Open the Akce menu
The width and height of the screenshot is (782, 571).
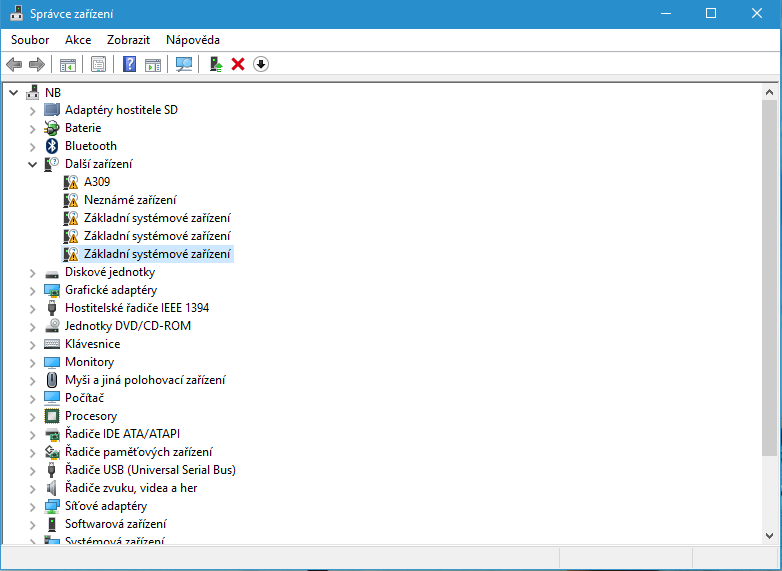coord(78,40)
